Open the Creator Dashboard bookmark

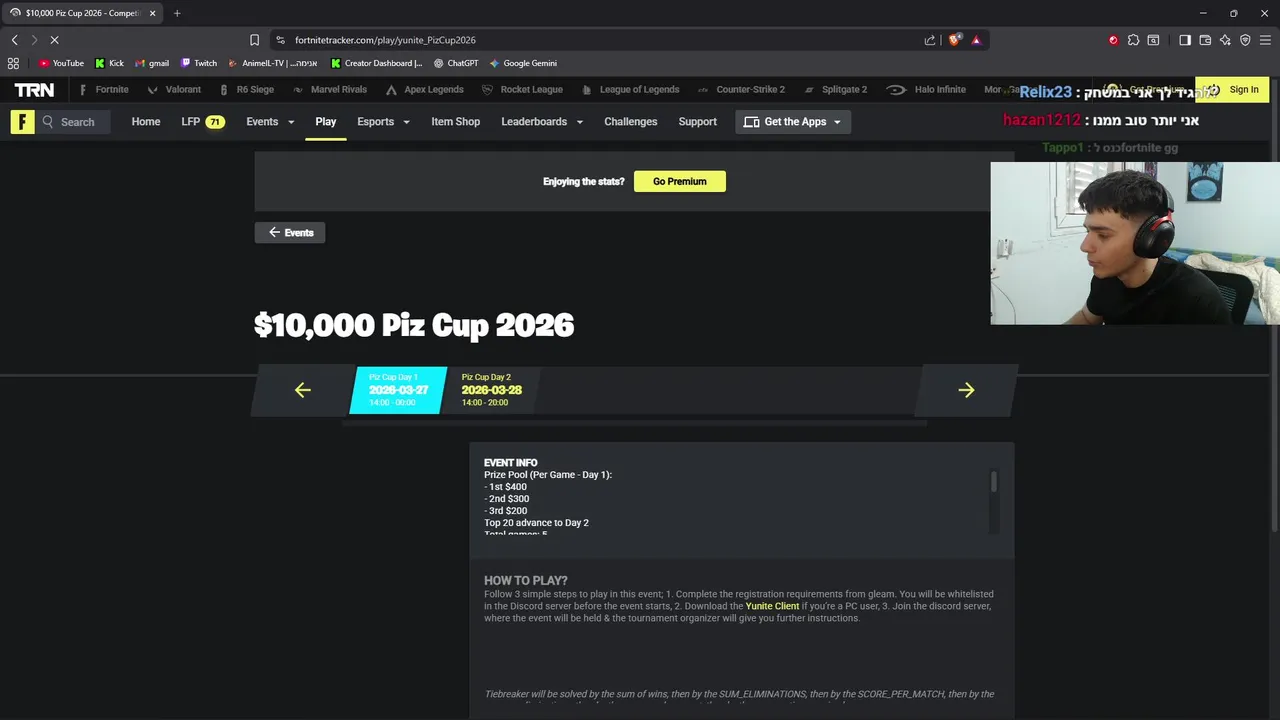377,63
